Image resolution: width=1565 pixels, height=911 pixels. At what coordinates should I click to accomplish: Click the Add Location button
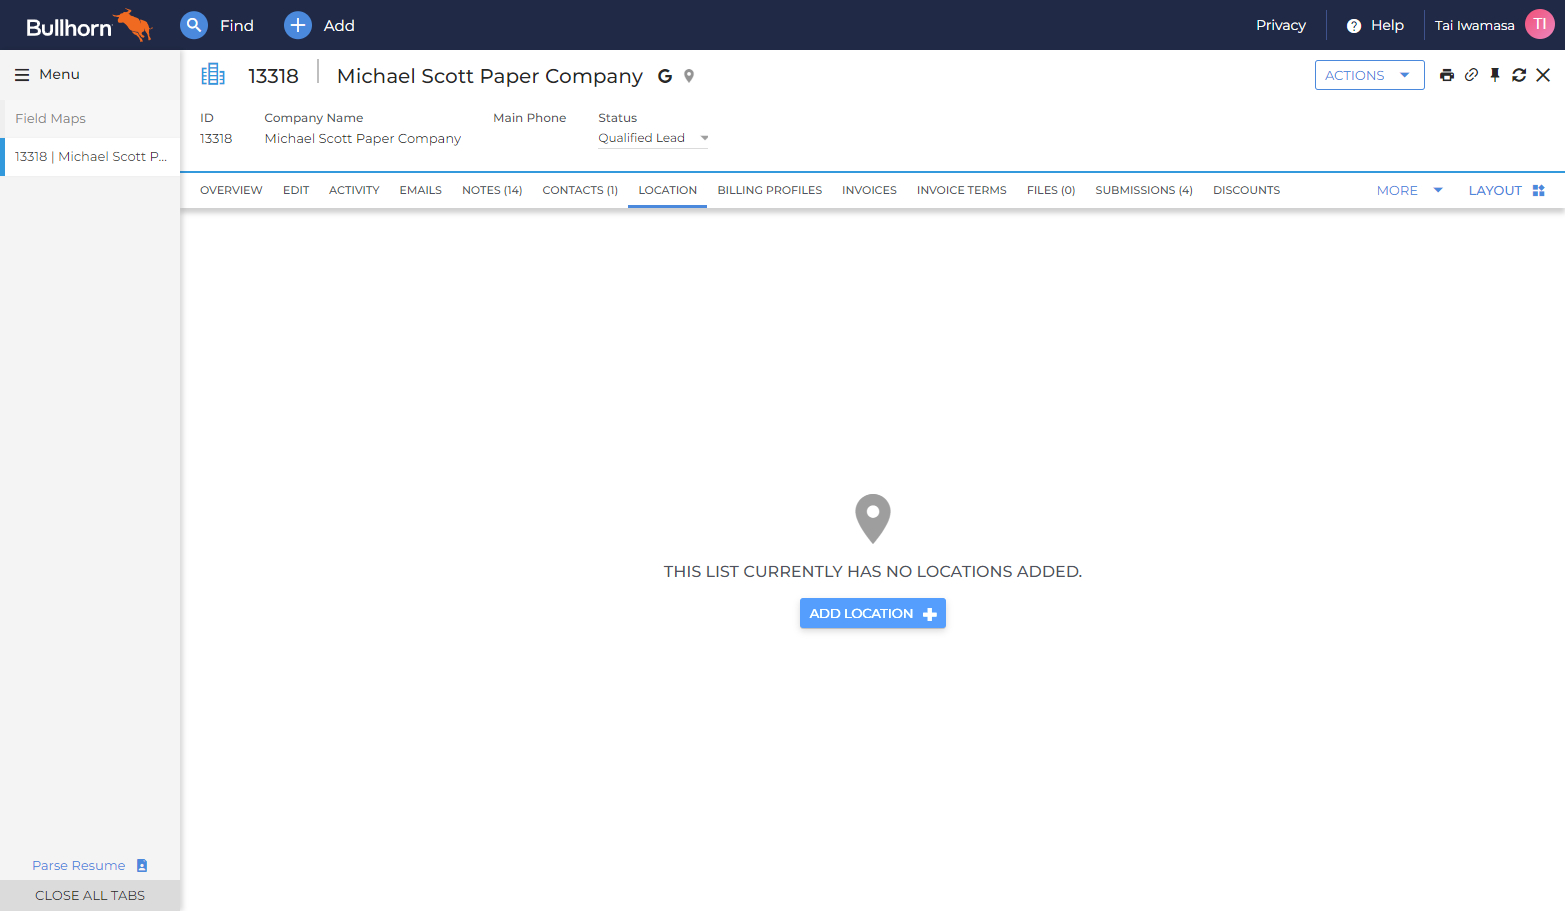point(872,613)
